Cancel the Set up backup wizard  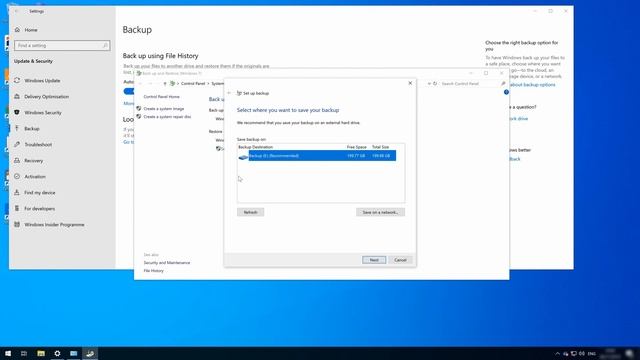point(400,260)
